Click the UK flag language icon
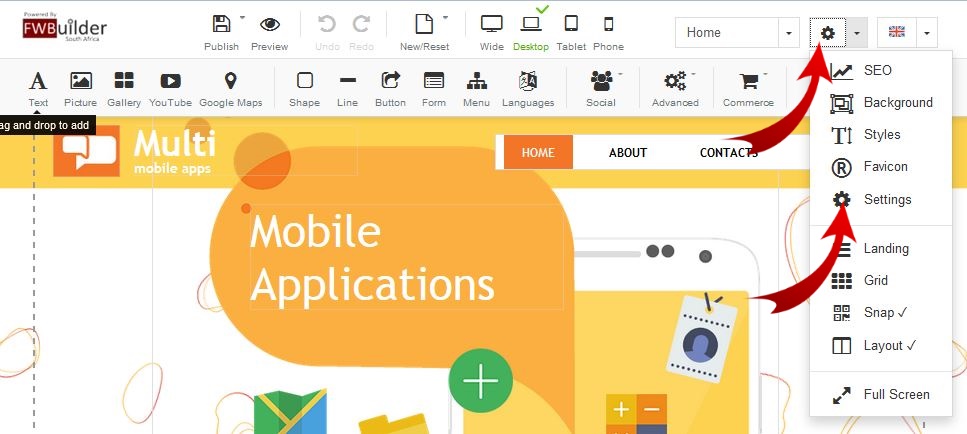Viewport: 967px width, 434px height. tap(897, 33)
